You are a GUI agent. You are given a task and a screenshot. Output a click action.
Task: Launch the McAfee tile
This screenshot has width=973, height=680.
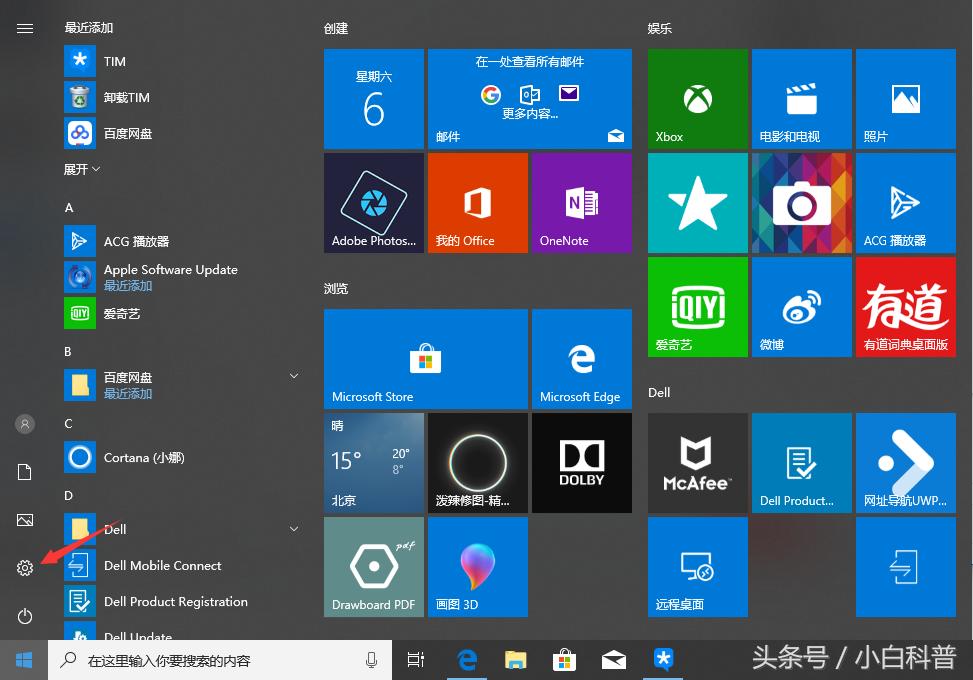pos(697,463)
